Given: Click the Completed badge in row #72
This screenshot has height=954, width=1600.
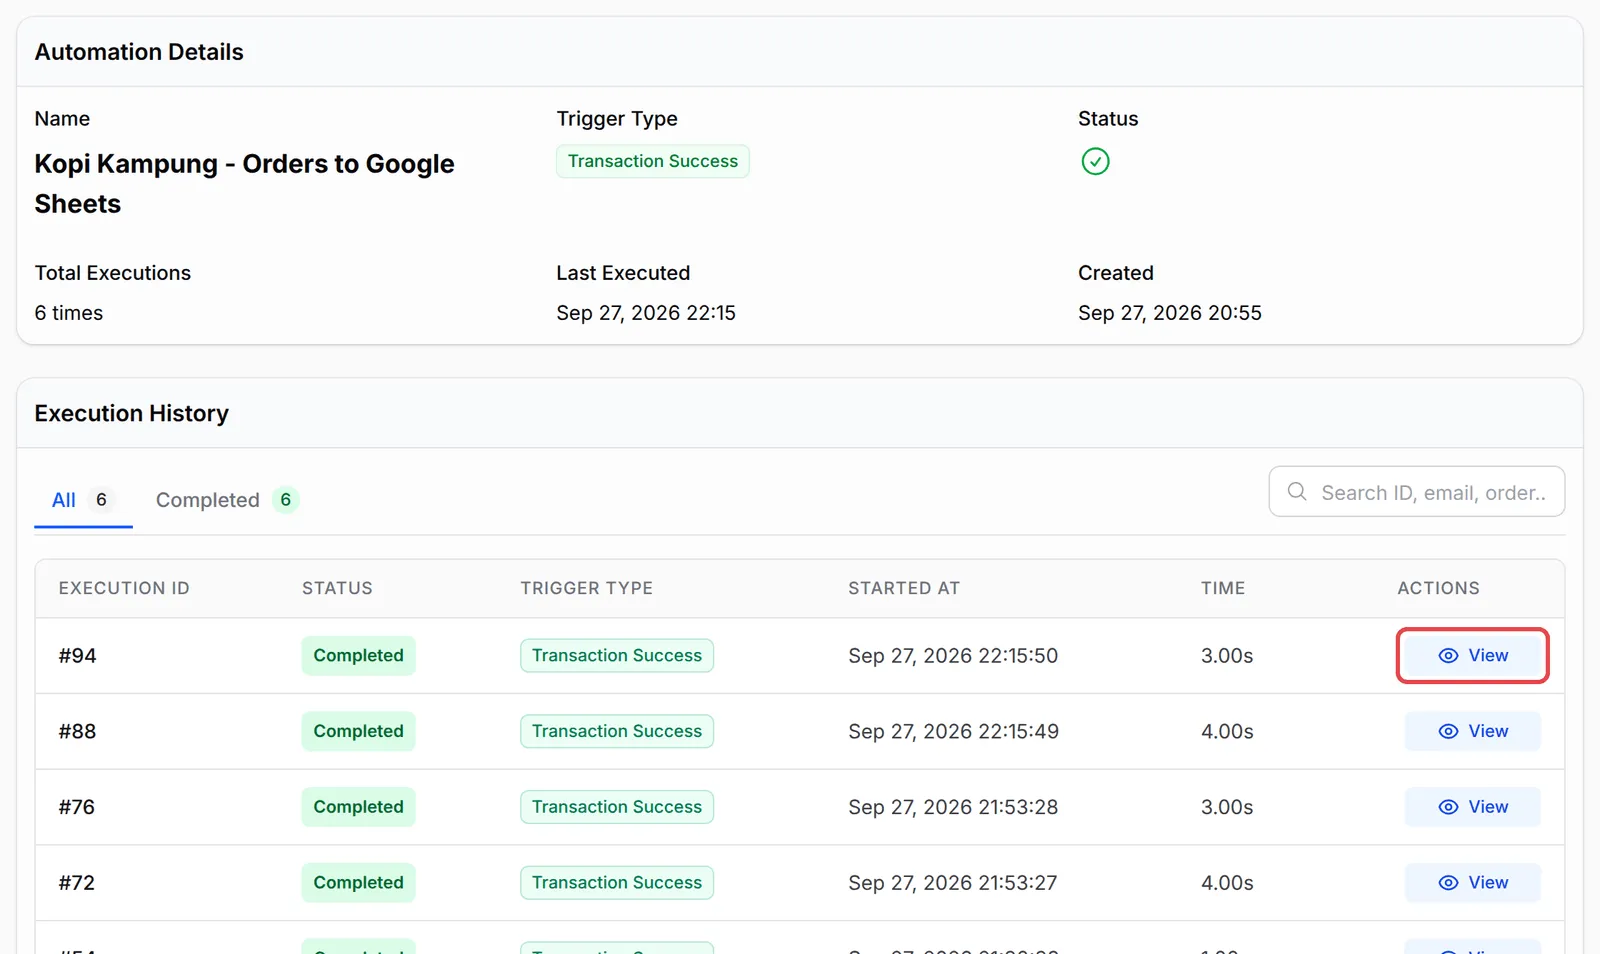Looking at the screenshot, I should pos(358,883).
